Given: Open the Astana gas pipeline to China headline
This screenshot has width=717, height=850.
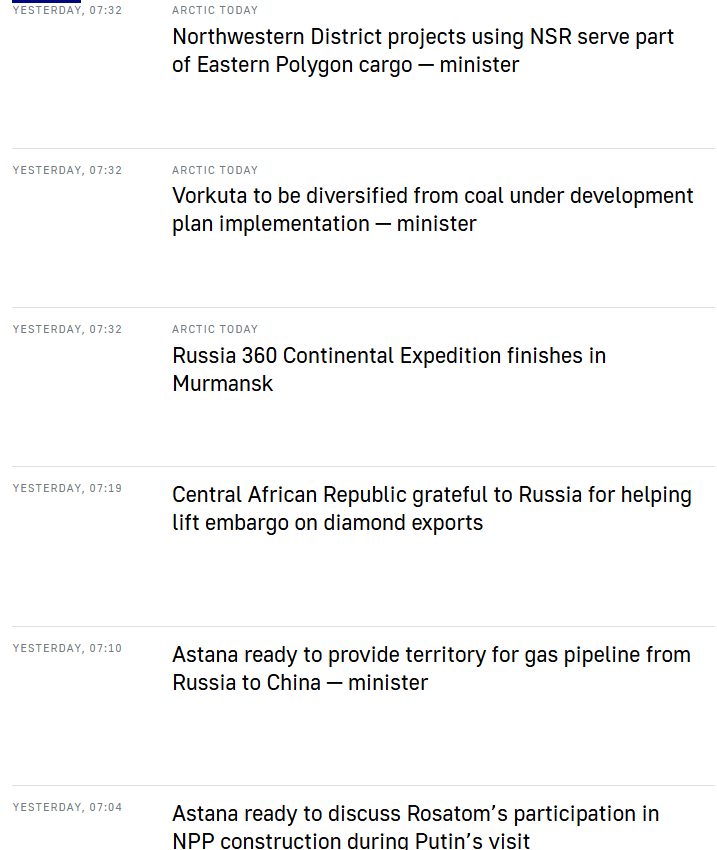Looking at the screenshot, I should click(x=431, y=655).
